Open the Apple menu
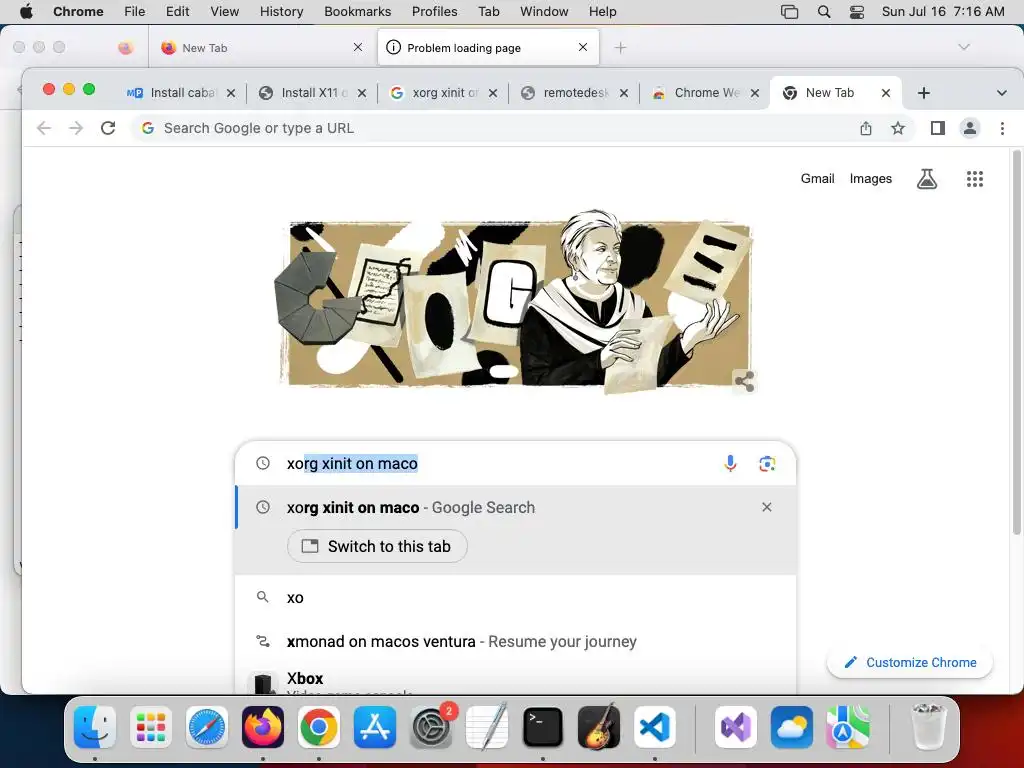This screenshot has height=768, width=1024. [26, 12]
